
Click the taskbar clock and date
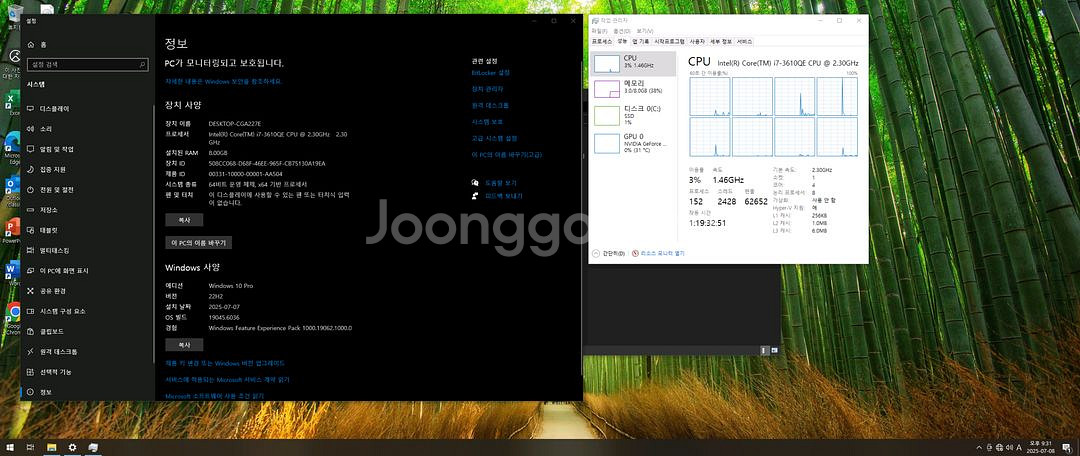pyautogui.click(x=1039, y=447)
